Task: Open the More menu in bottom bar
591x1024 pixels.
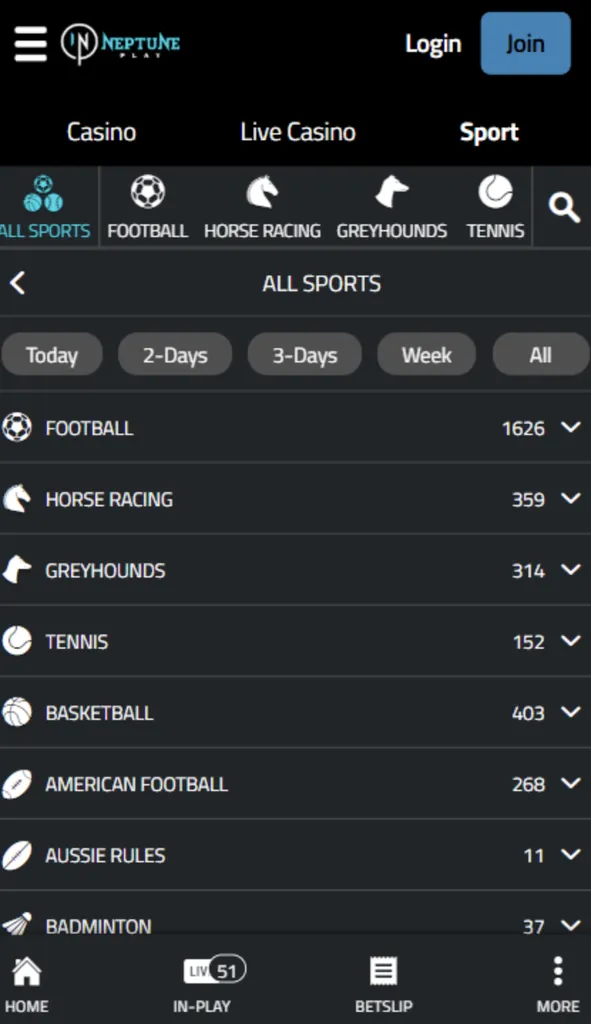Action: [x=557, y=982]
